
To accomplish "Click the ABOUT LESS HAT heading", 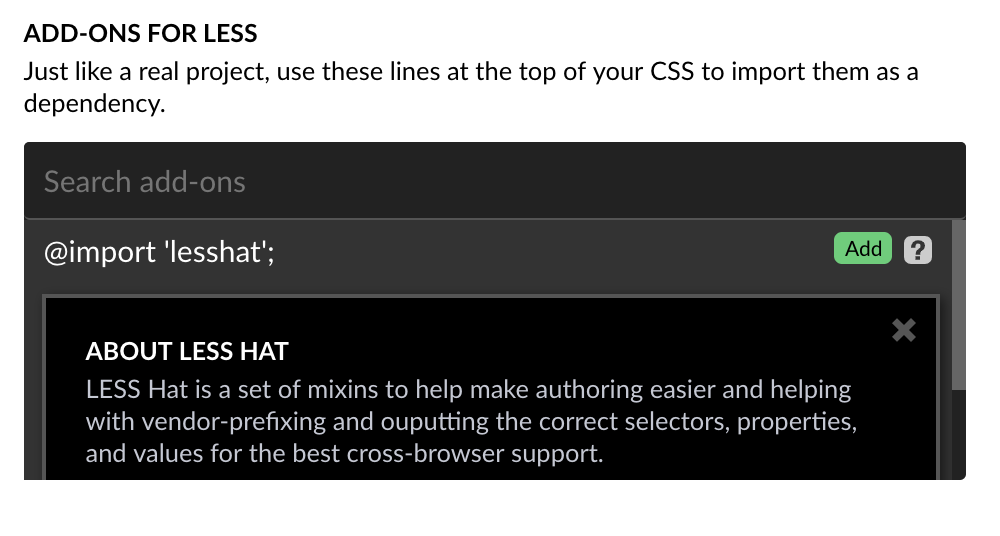I will [187, 351].
